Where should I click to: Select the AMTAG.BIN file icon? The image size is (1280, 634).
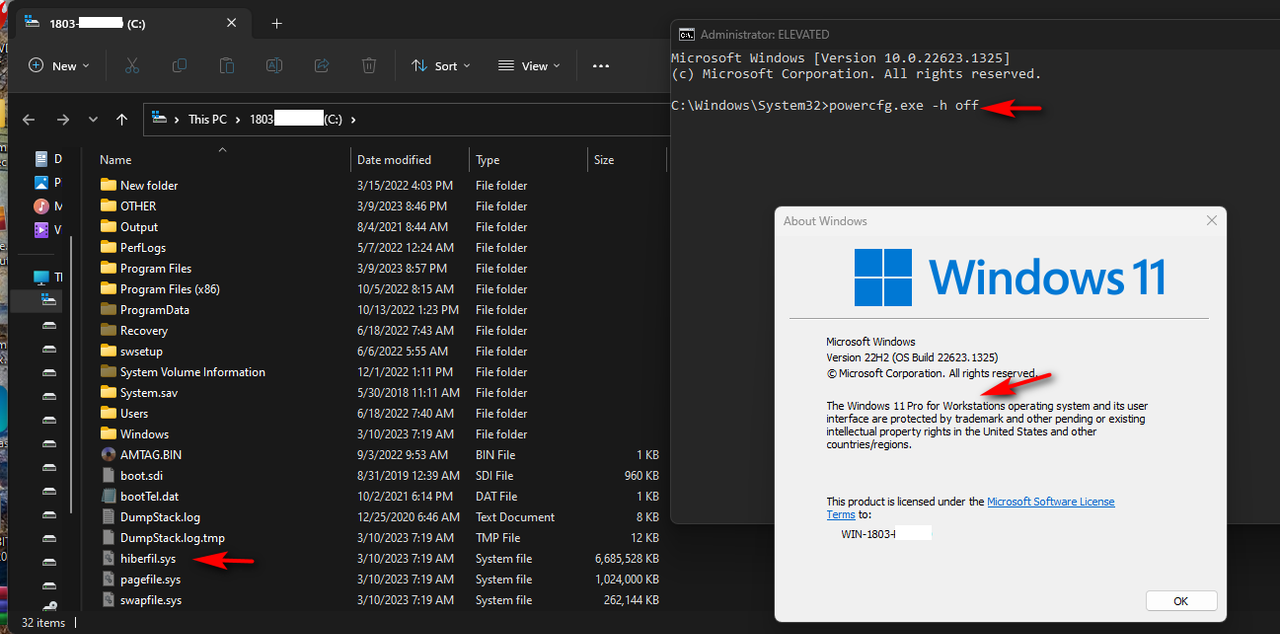pyautogui.click(x=109, y=455)
